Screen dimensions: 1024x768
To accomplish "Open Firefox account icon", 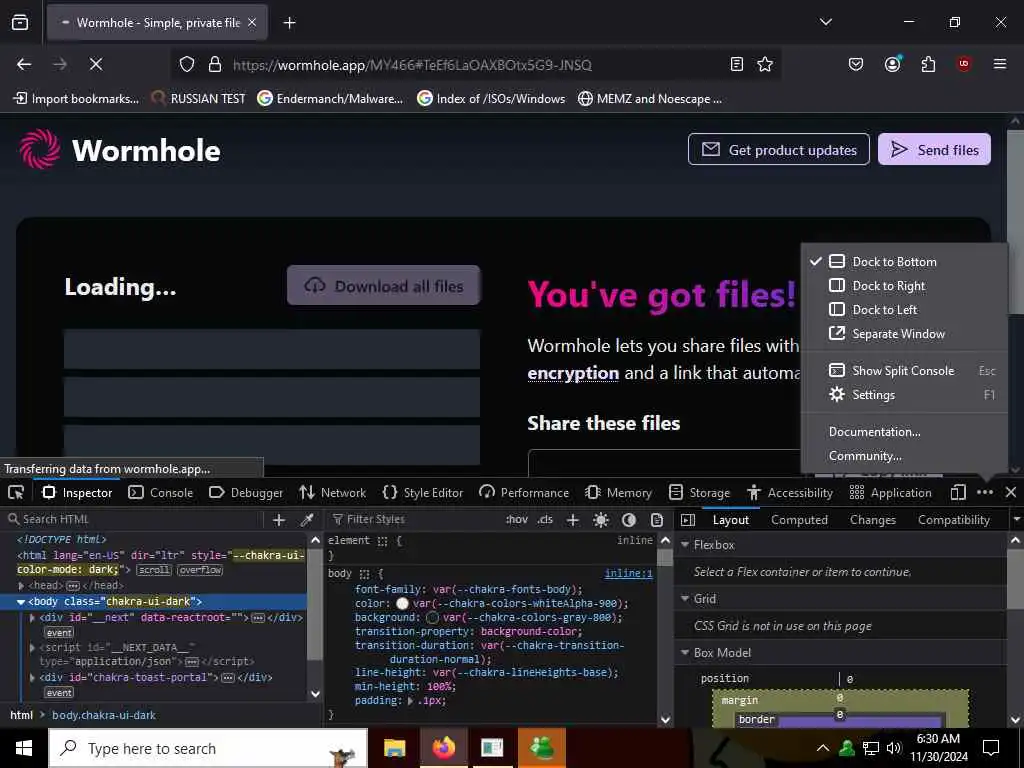I will [892, 64].
